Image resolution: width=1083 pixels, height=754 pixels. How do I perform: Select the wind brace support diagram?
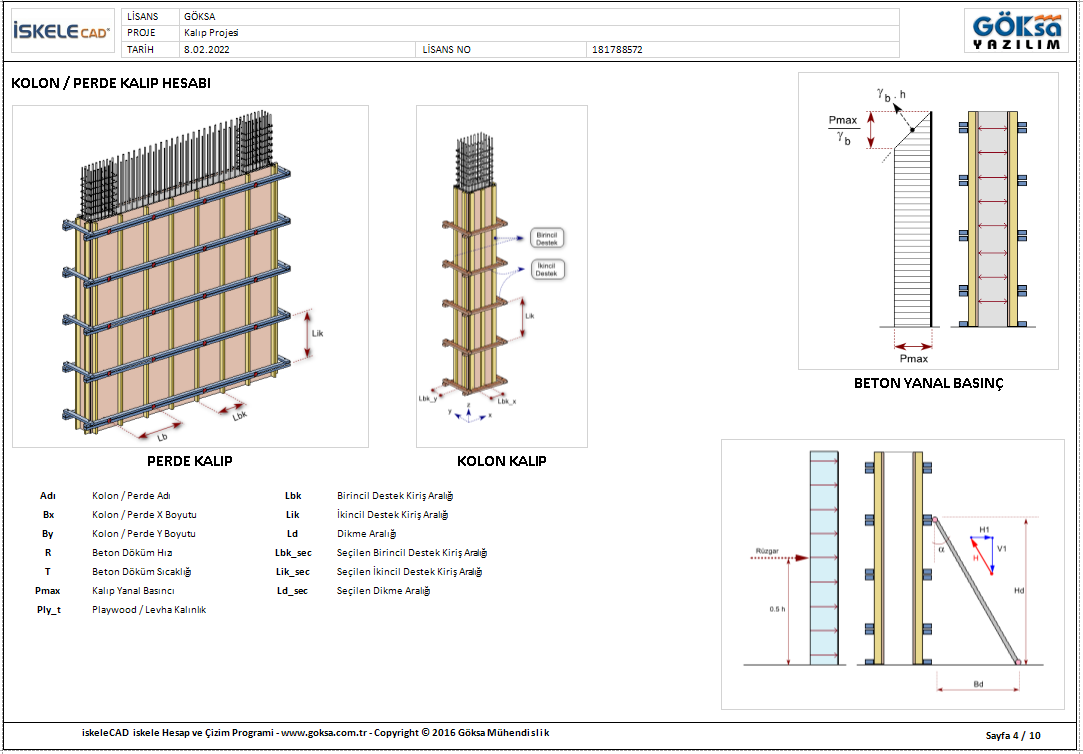coord(892,573)
